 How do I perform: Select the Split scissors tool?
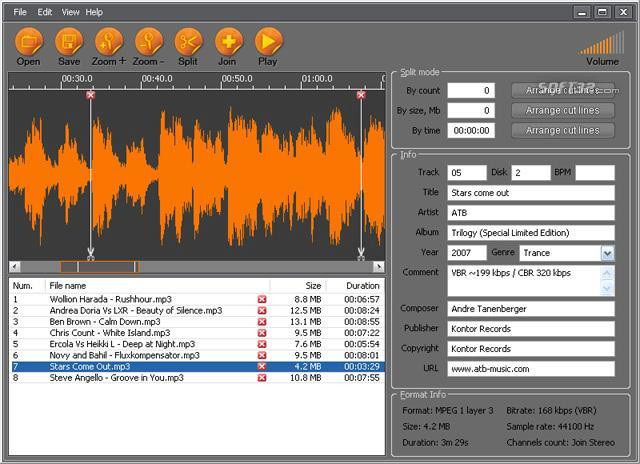188,42
